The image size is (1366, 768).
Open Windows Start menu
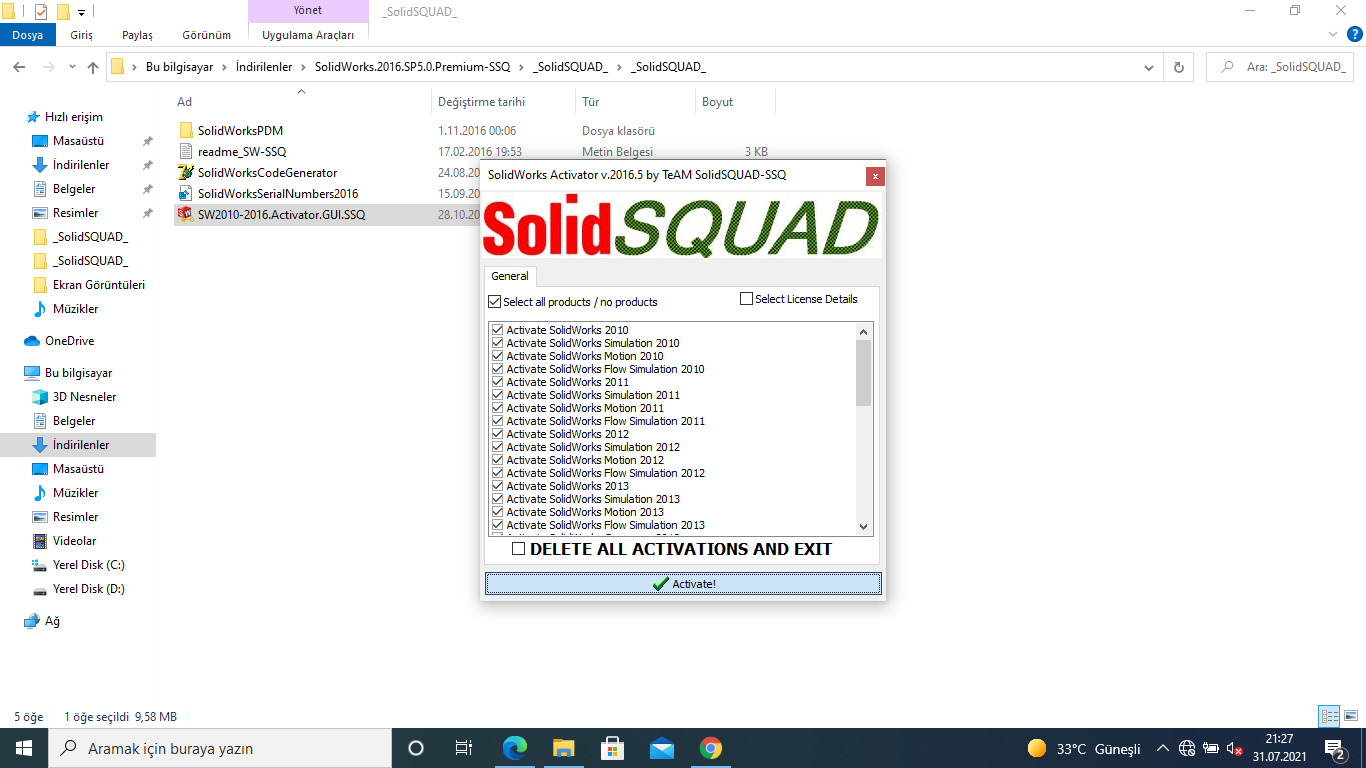click(23, 748)
